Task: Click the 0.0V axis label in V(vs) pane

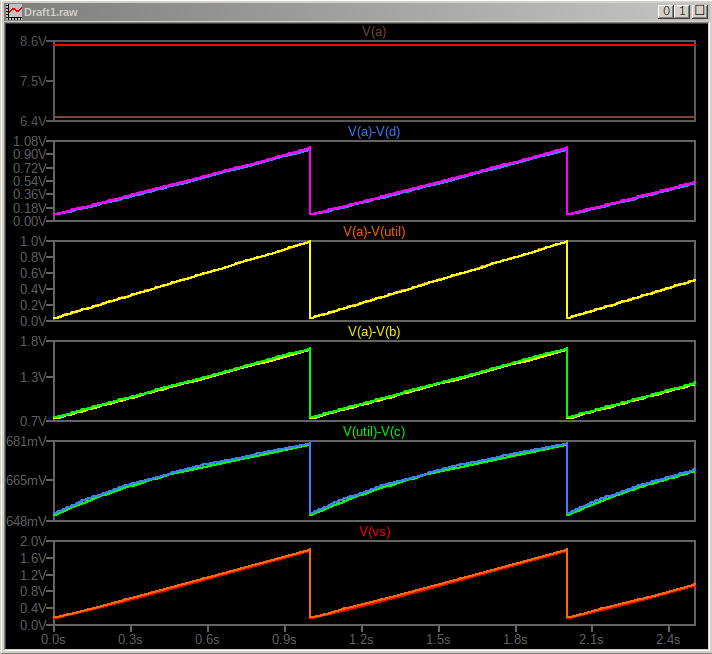Action: [33, 625]
